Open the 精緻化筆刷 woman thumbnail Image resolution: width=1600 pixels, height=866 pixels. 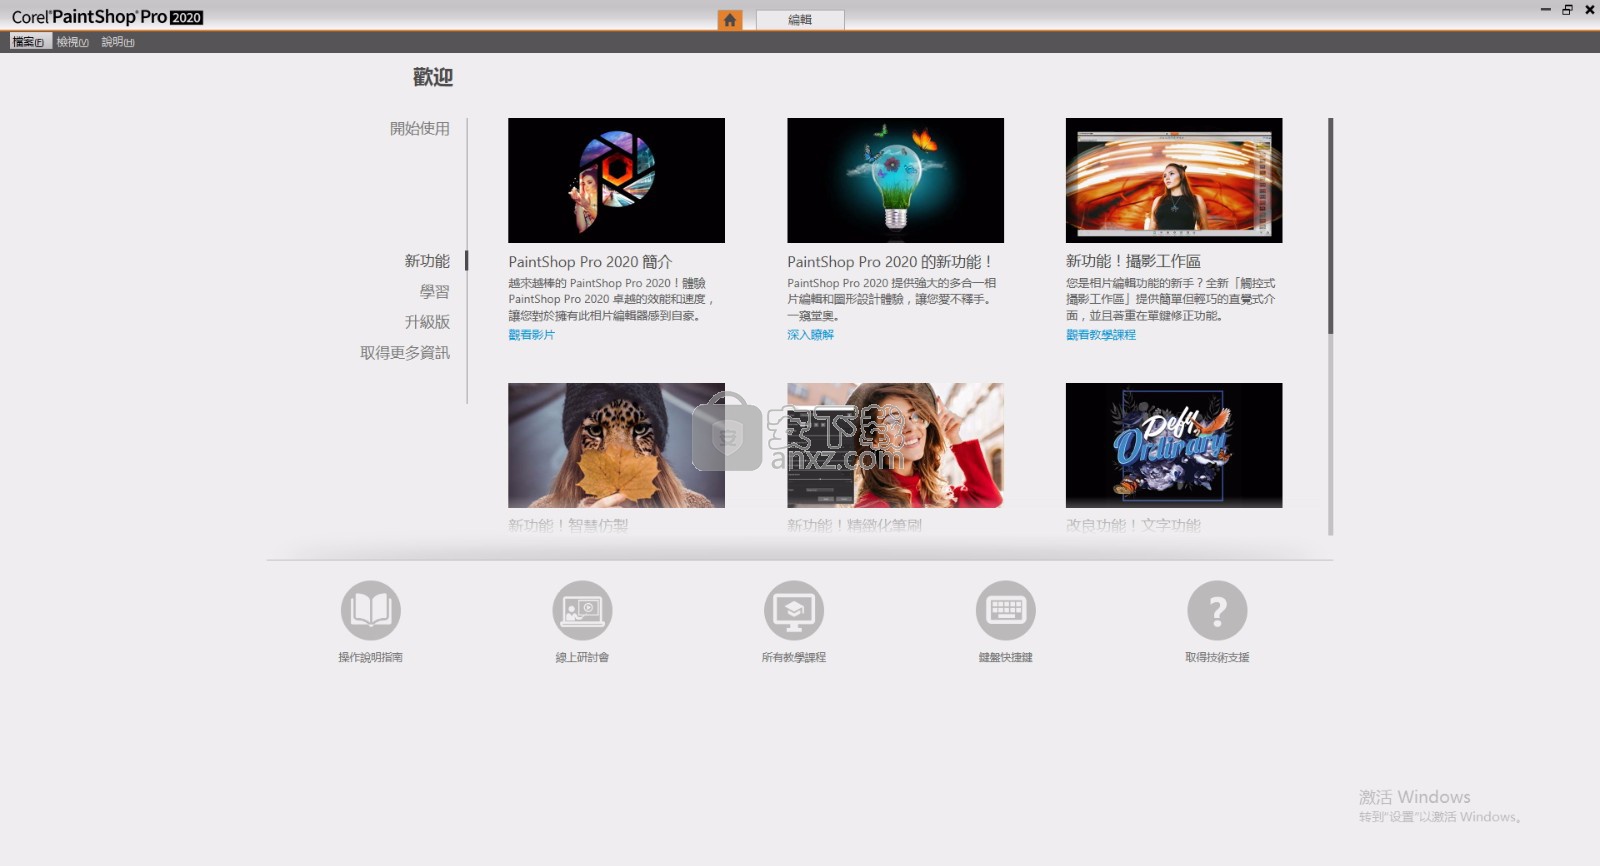(x=895, y=445)
